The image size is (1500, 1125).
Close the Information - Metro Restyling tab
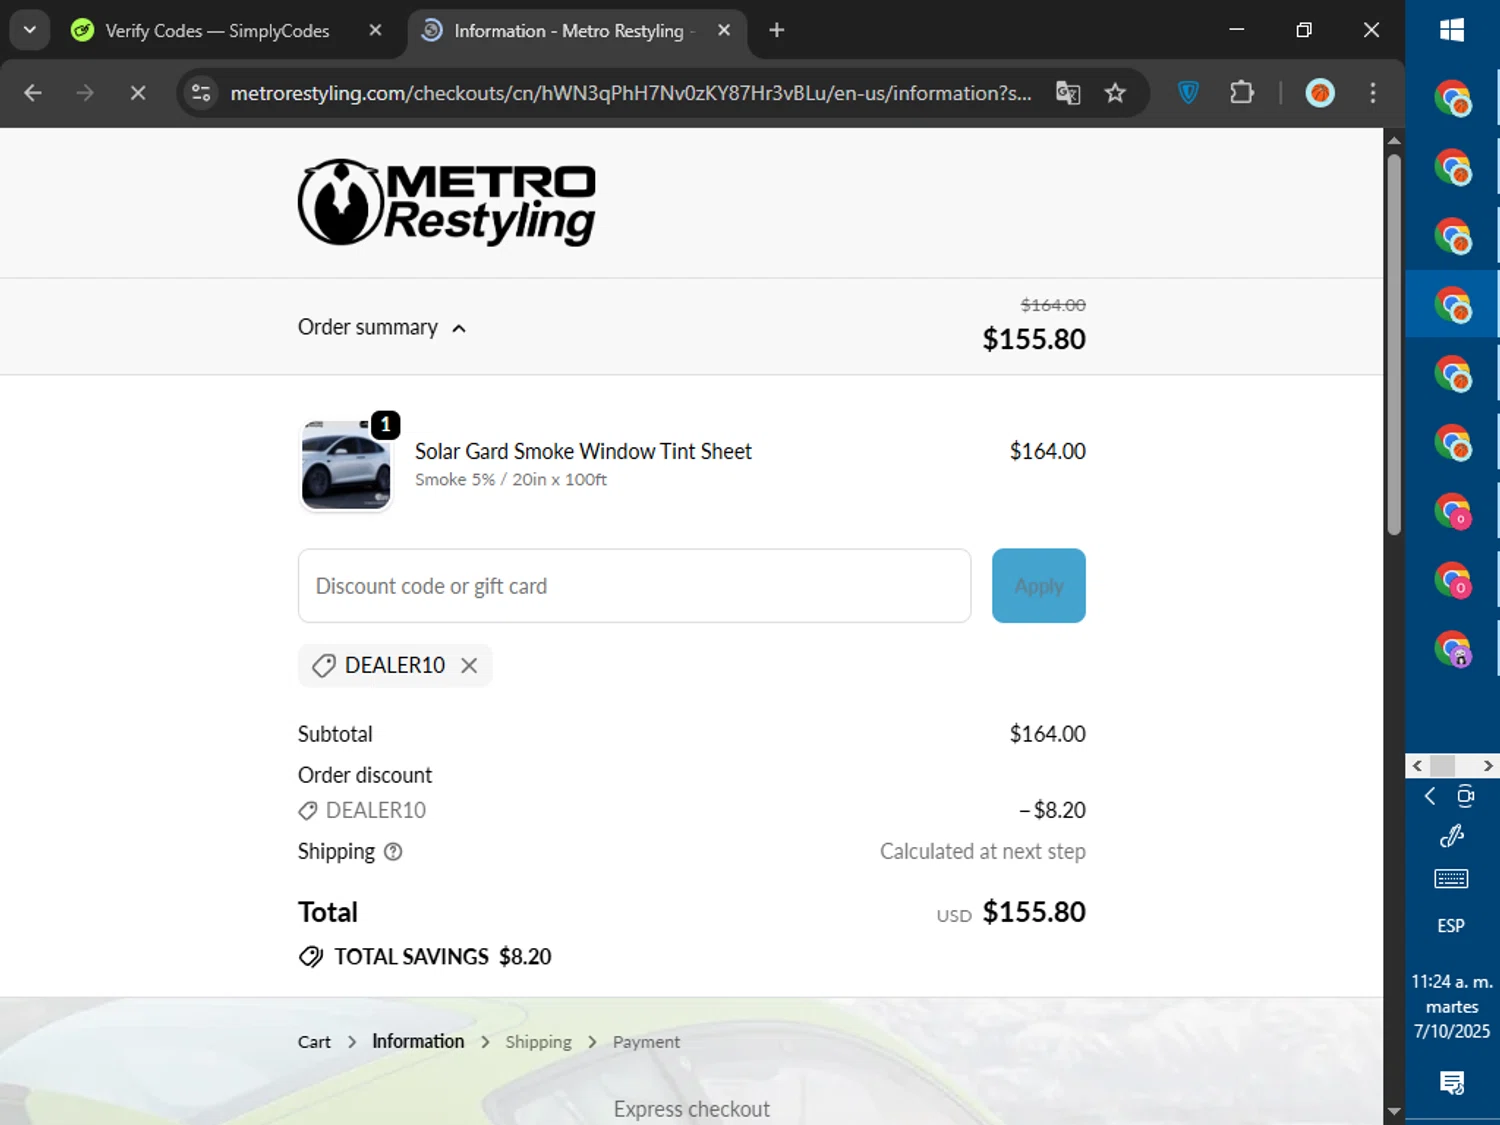pyautogui.click(x=724, y=31)
